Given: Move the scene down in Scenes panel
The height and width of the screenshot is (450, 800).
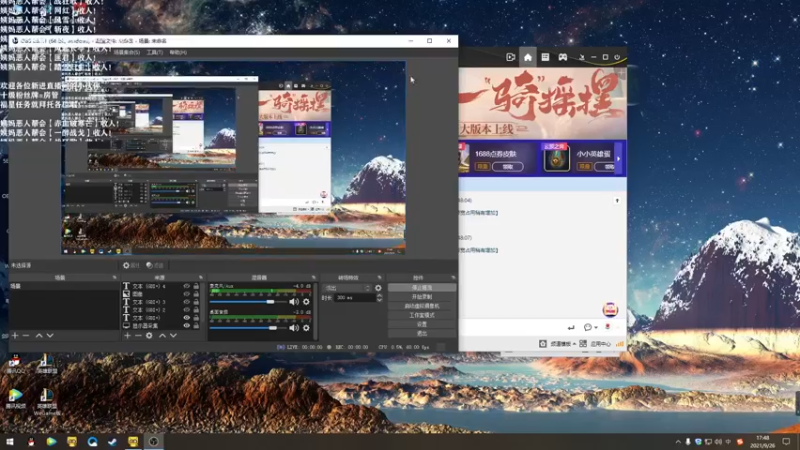Looking at the screenshot, I should tap(50, 335).
